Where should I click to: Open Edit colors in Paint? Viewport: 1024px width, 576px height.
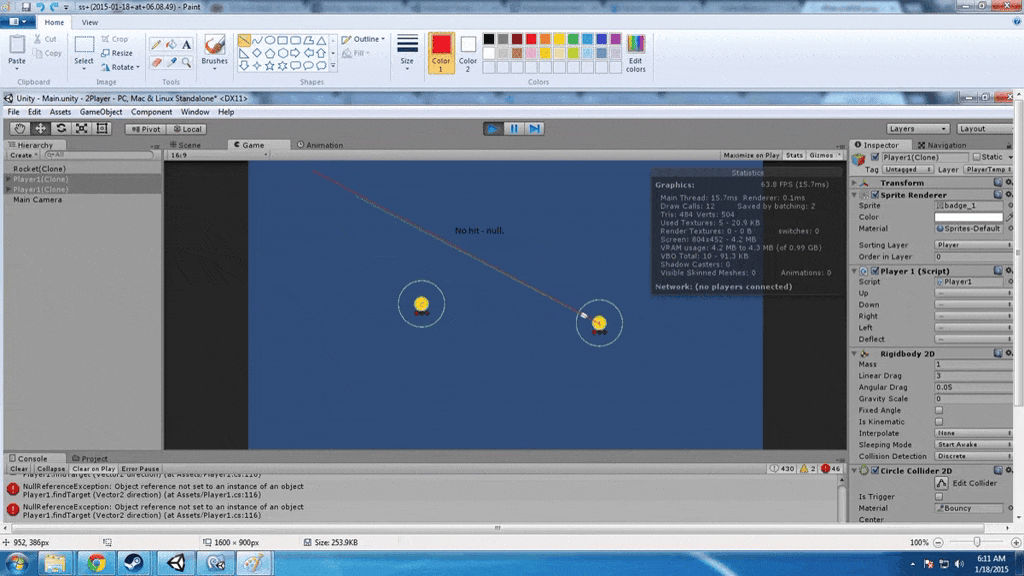(x=635, y=52)
